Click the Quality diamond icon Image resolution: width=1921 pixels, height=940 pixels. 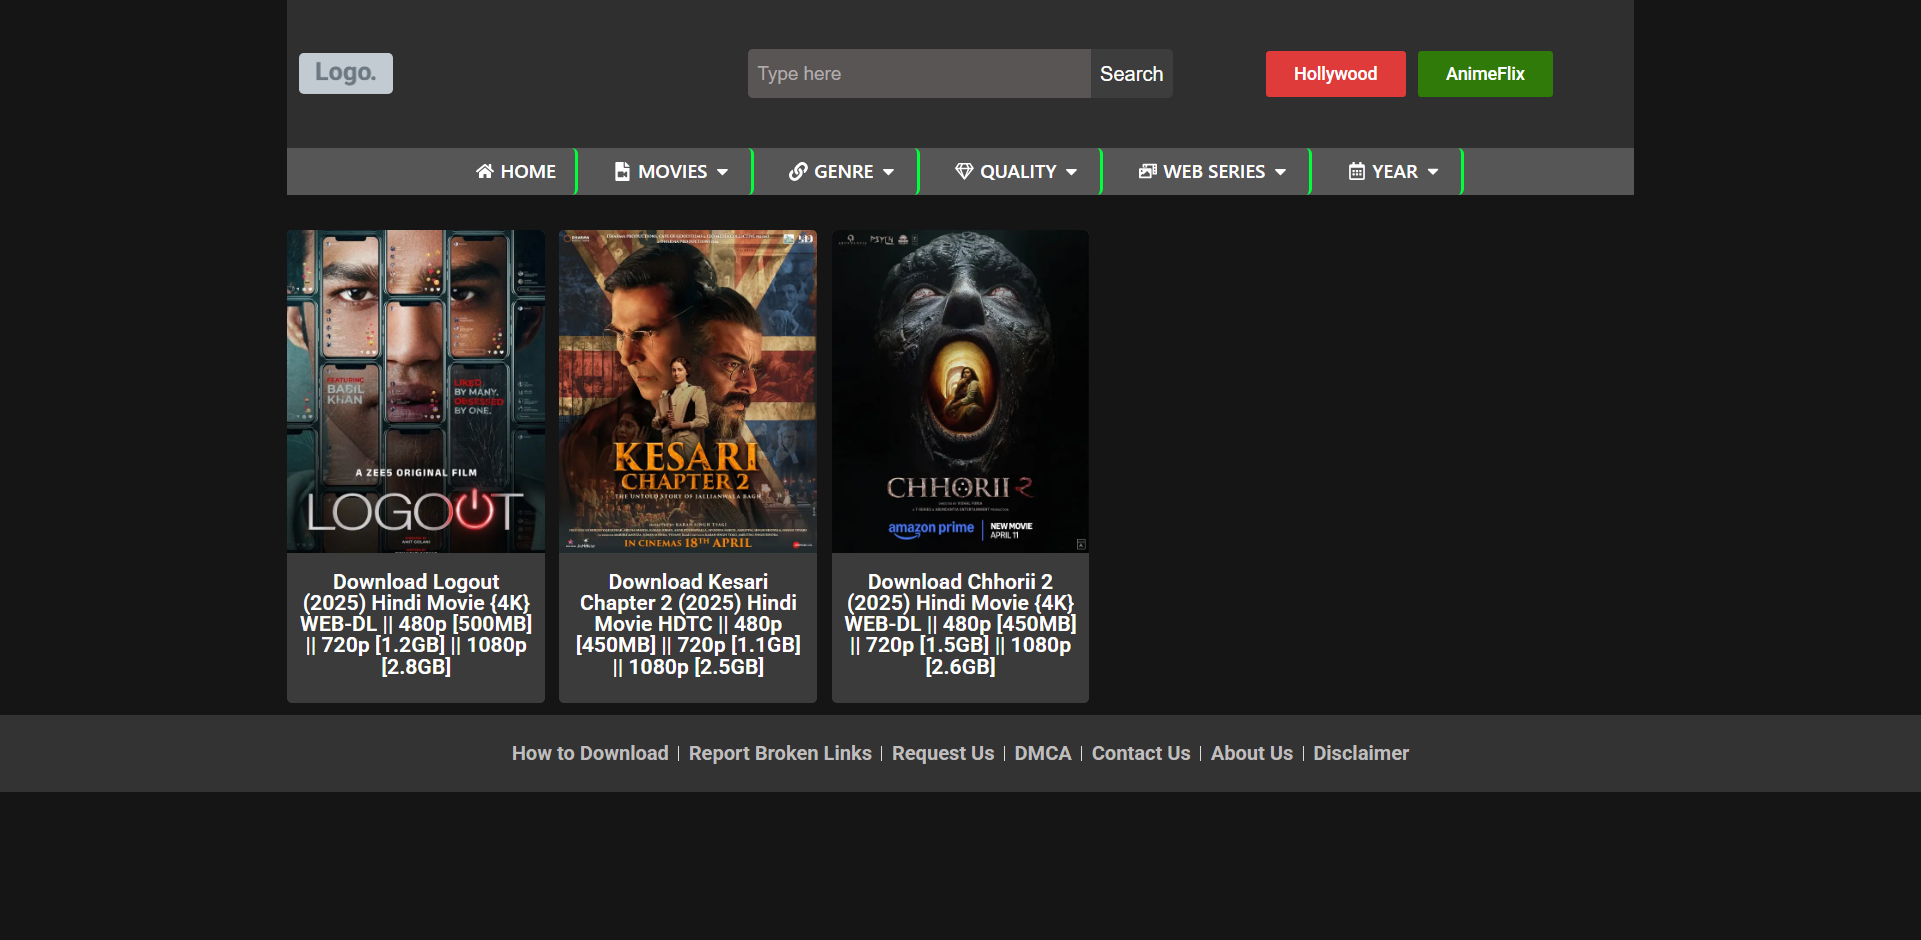click(964, 171)
